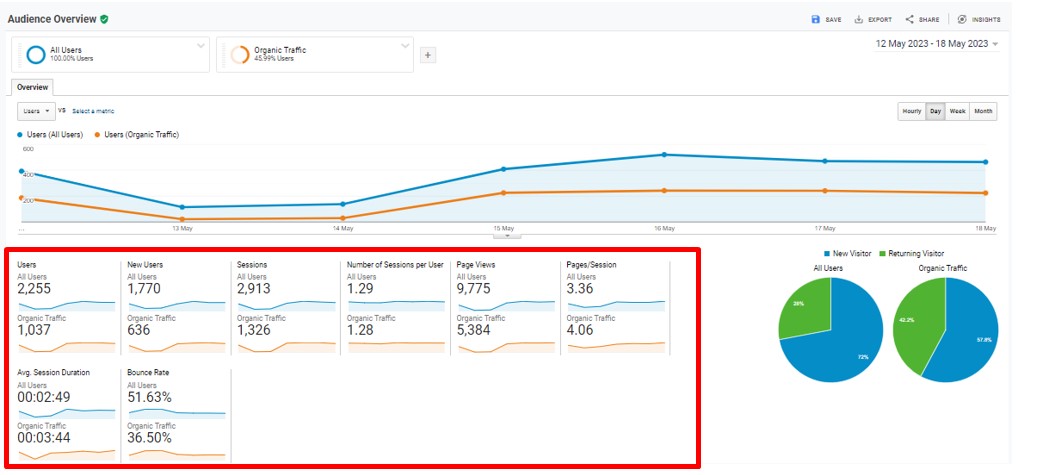
Task: Click the 13 May data point on blue line
Action: [183, 207]
